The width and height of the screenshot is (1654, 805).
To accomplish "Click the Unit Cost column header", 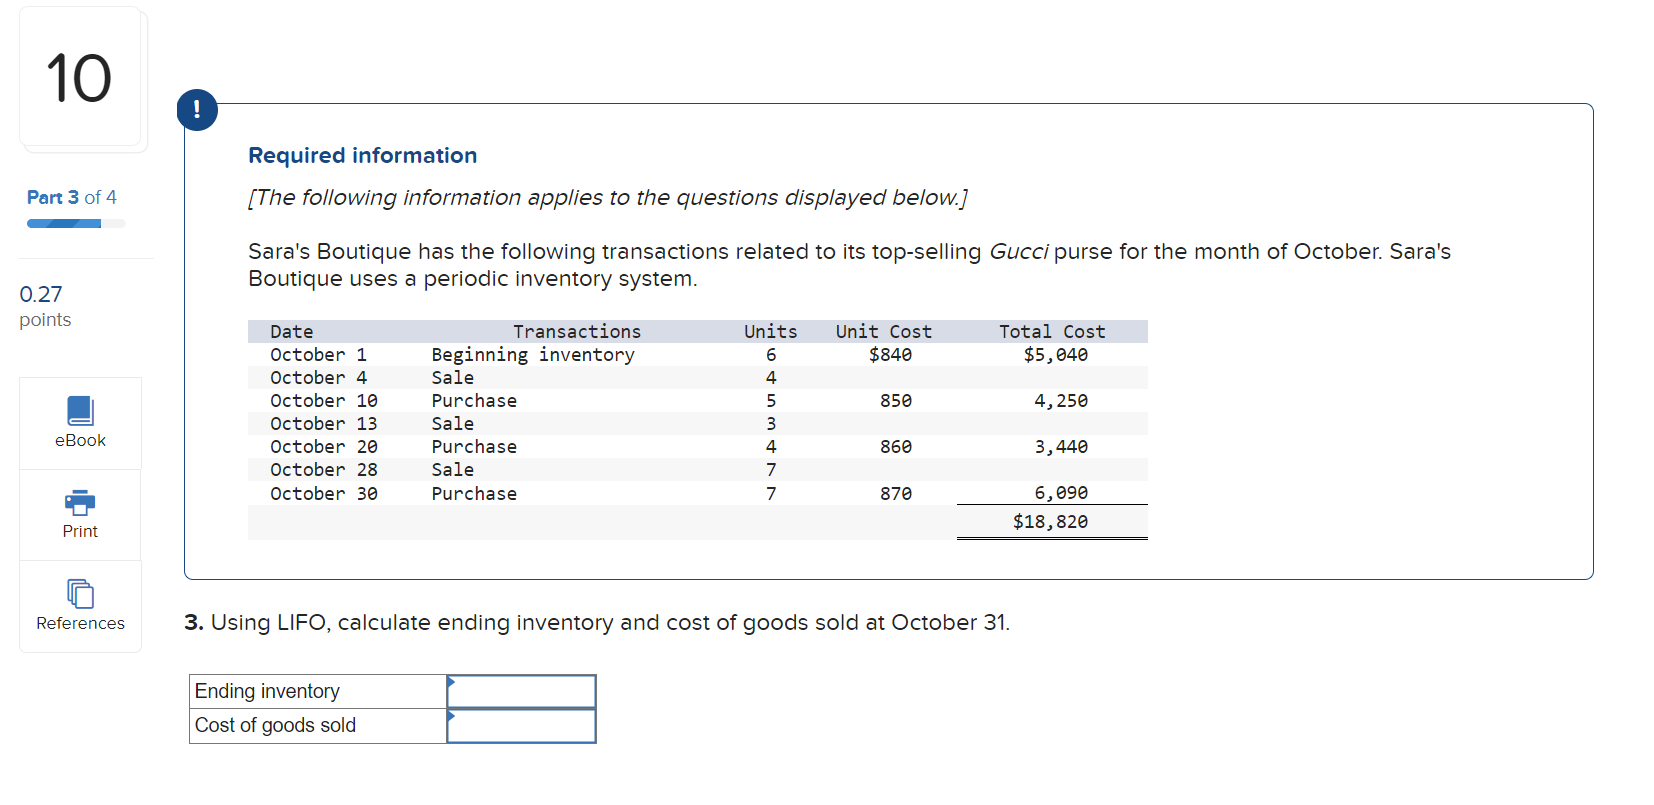I will pyautogui.click(x=883, y=331).
